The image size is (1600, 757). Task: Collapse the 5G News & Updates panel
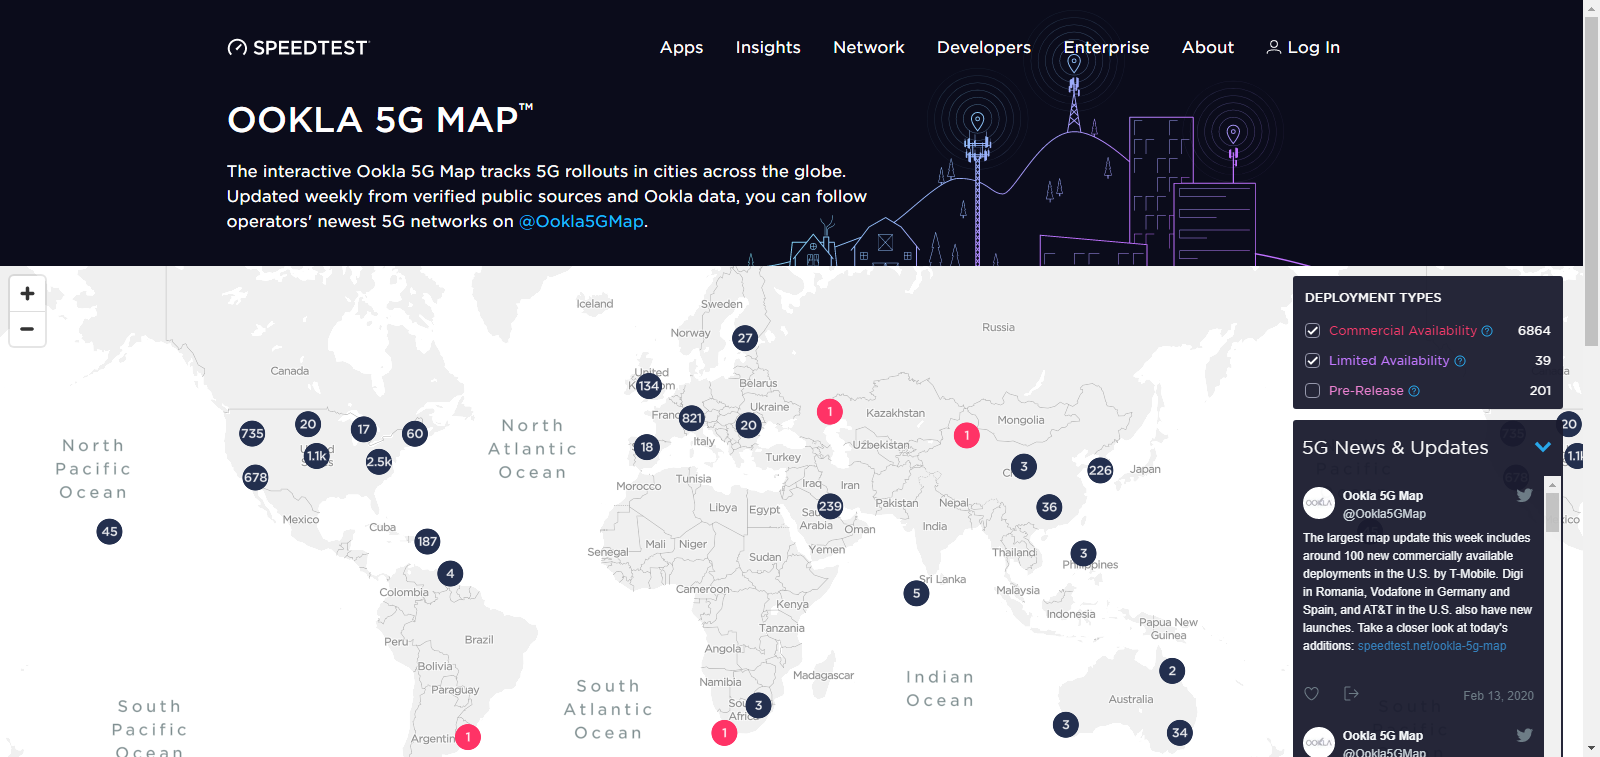(1543, 447)
